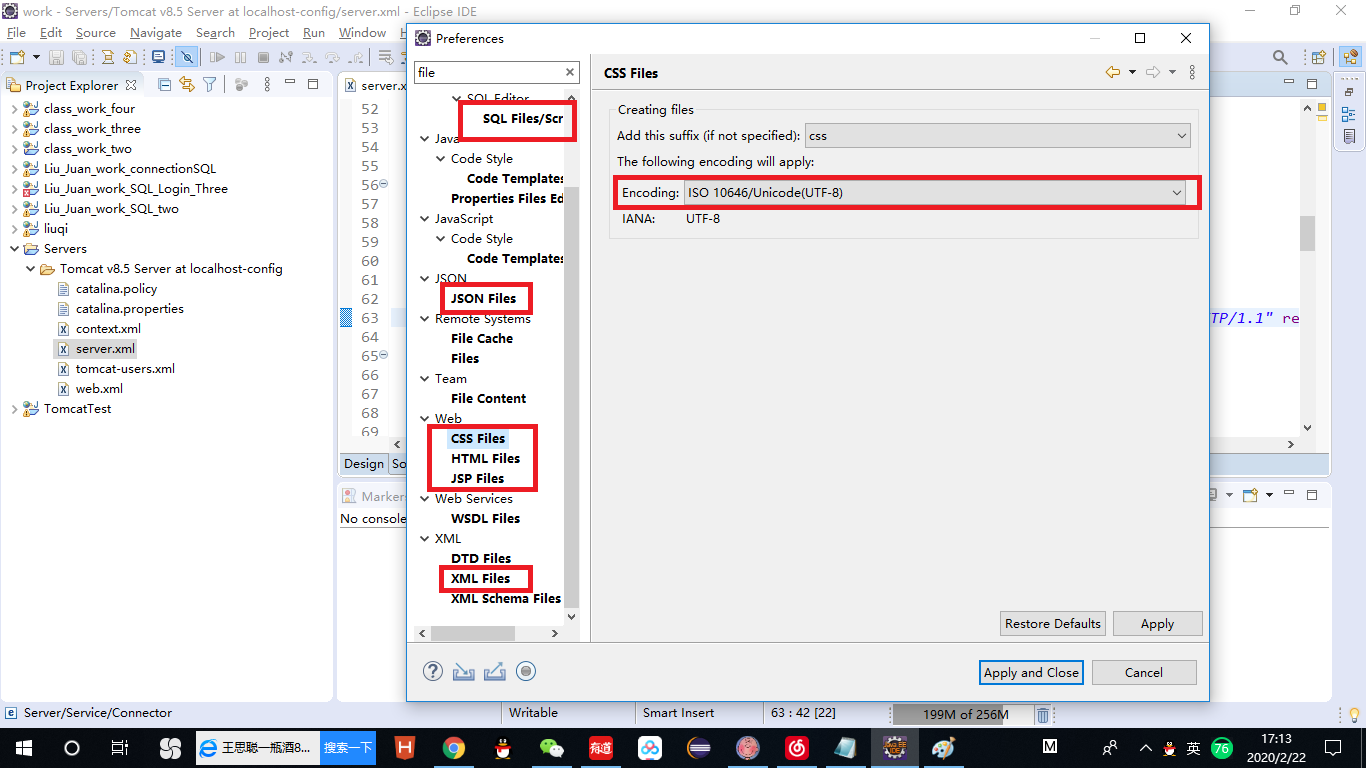Click the Terminate stop icon in toolbar

pos(264,58)
